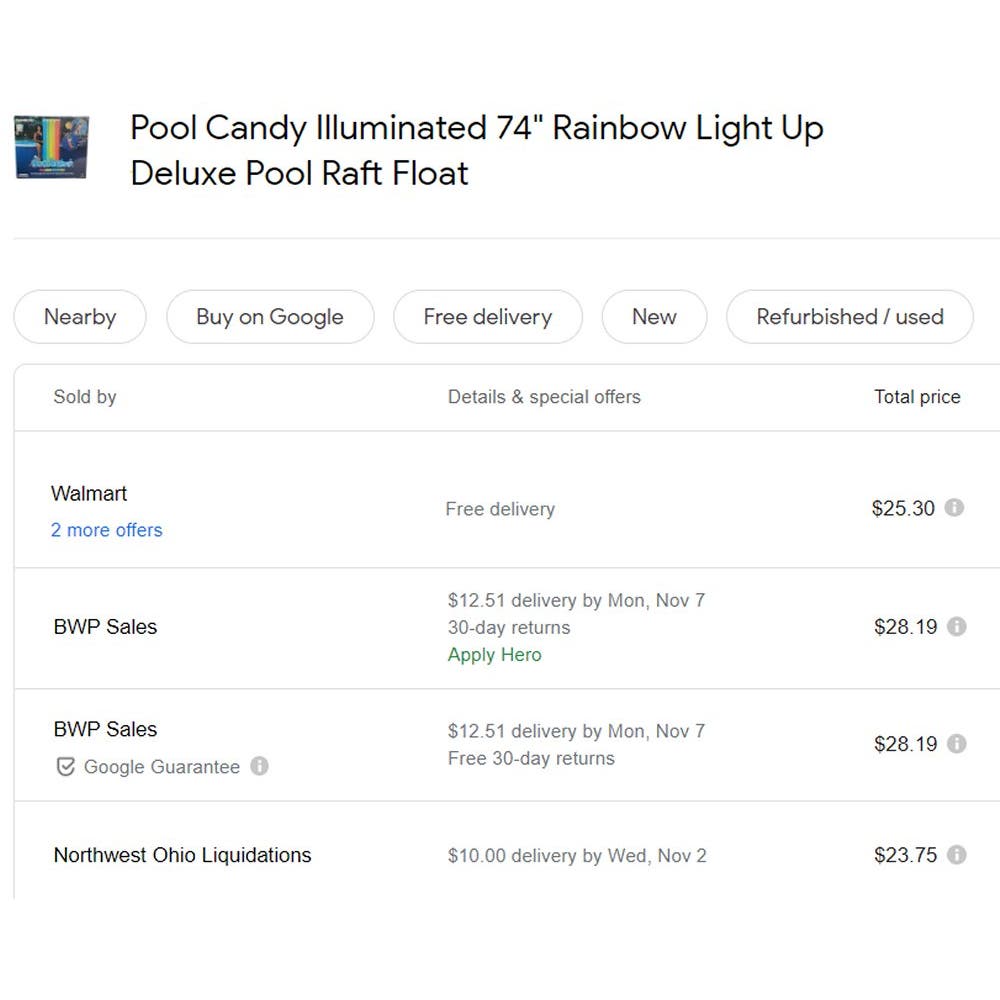Click the pool float product thumbnail

tap(51, 147)
